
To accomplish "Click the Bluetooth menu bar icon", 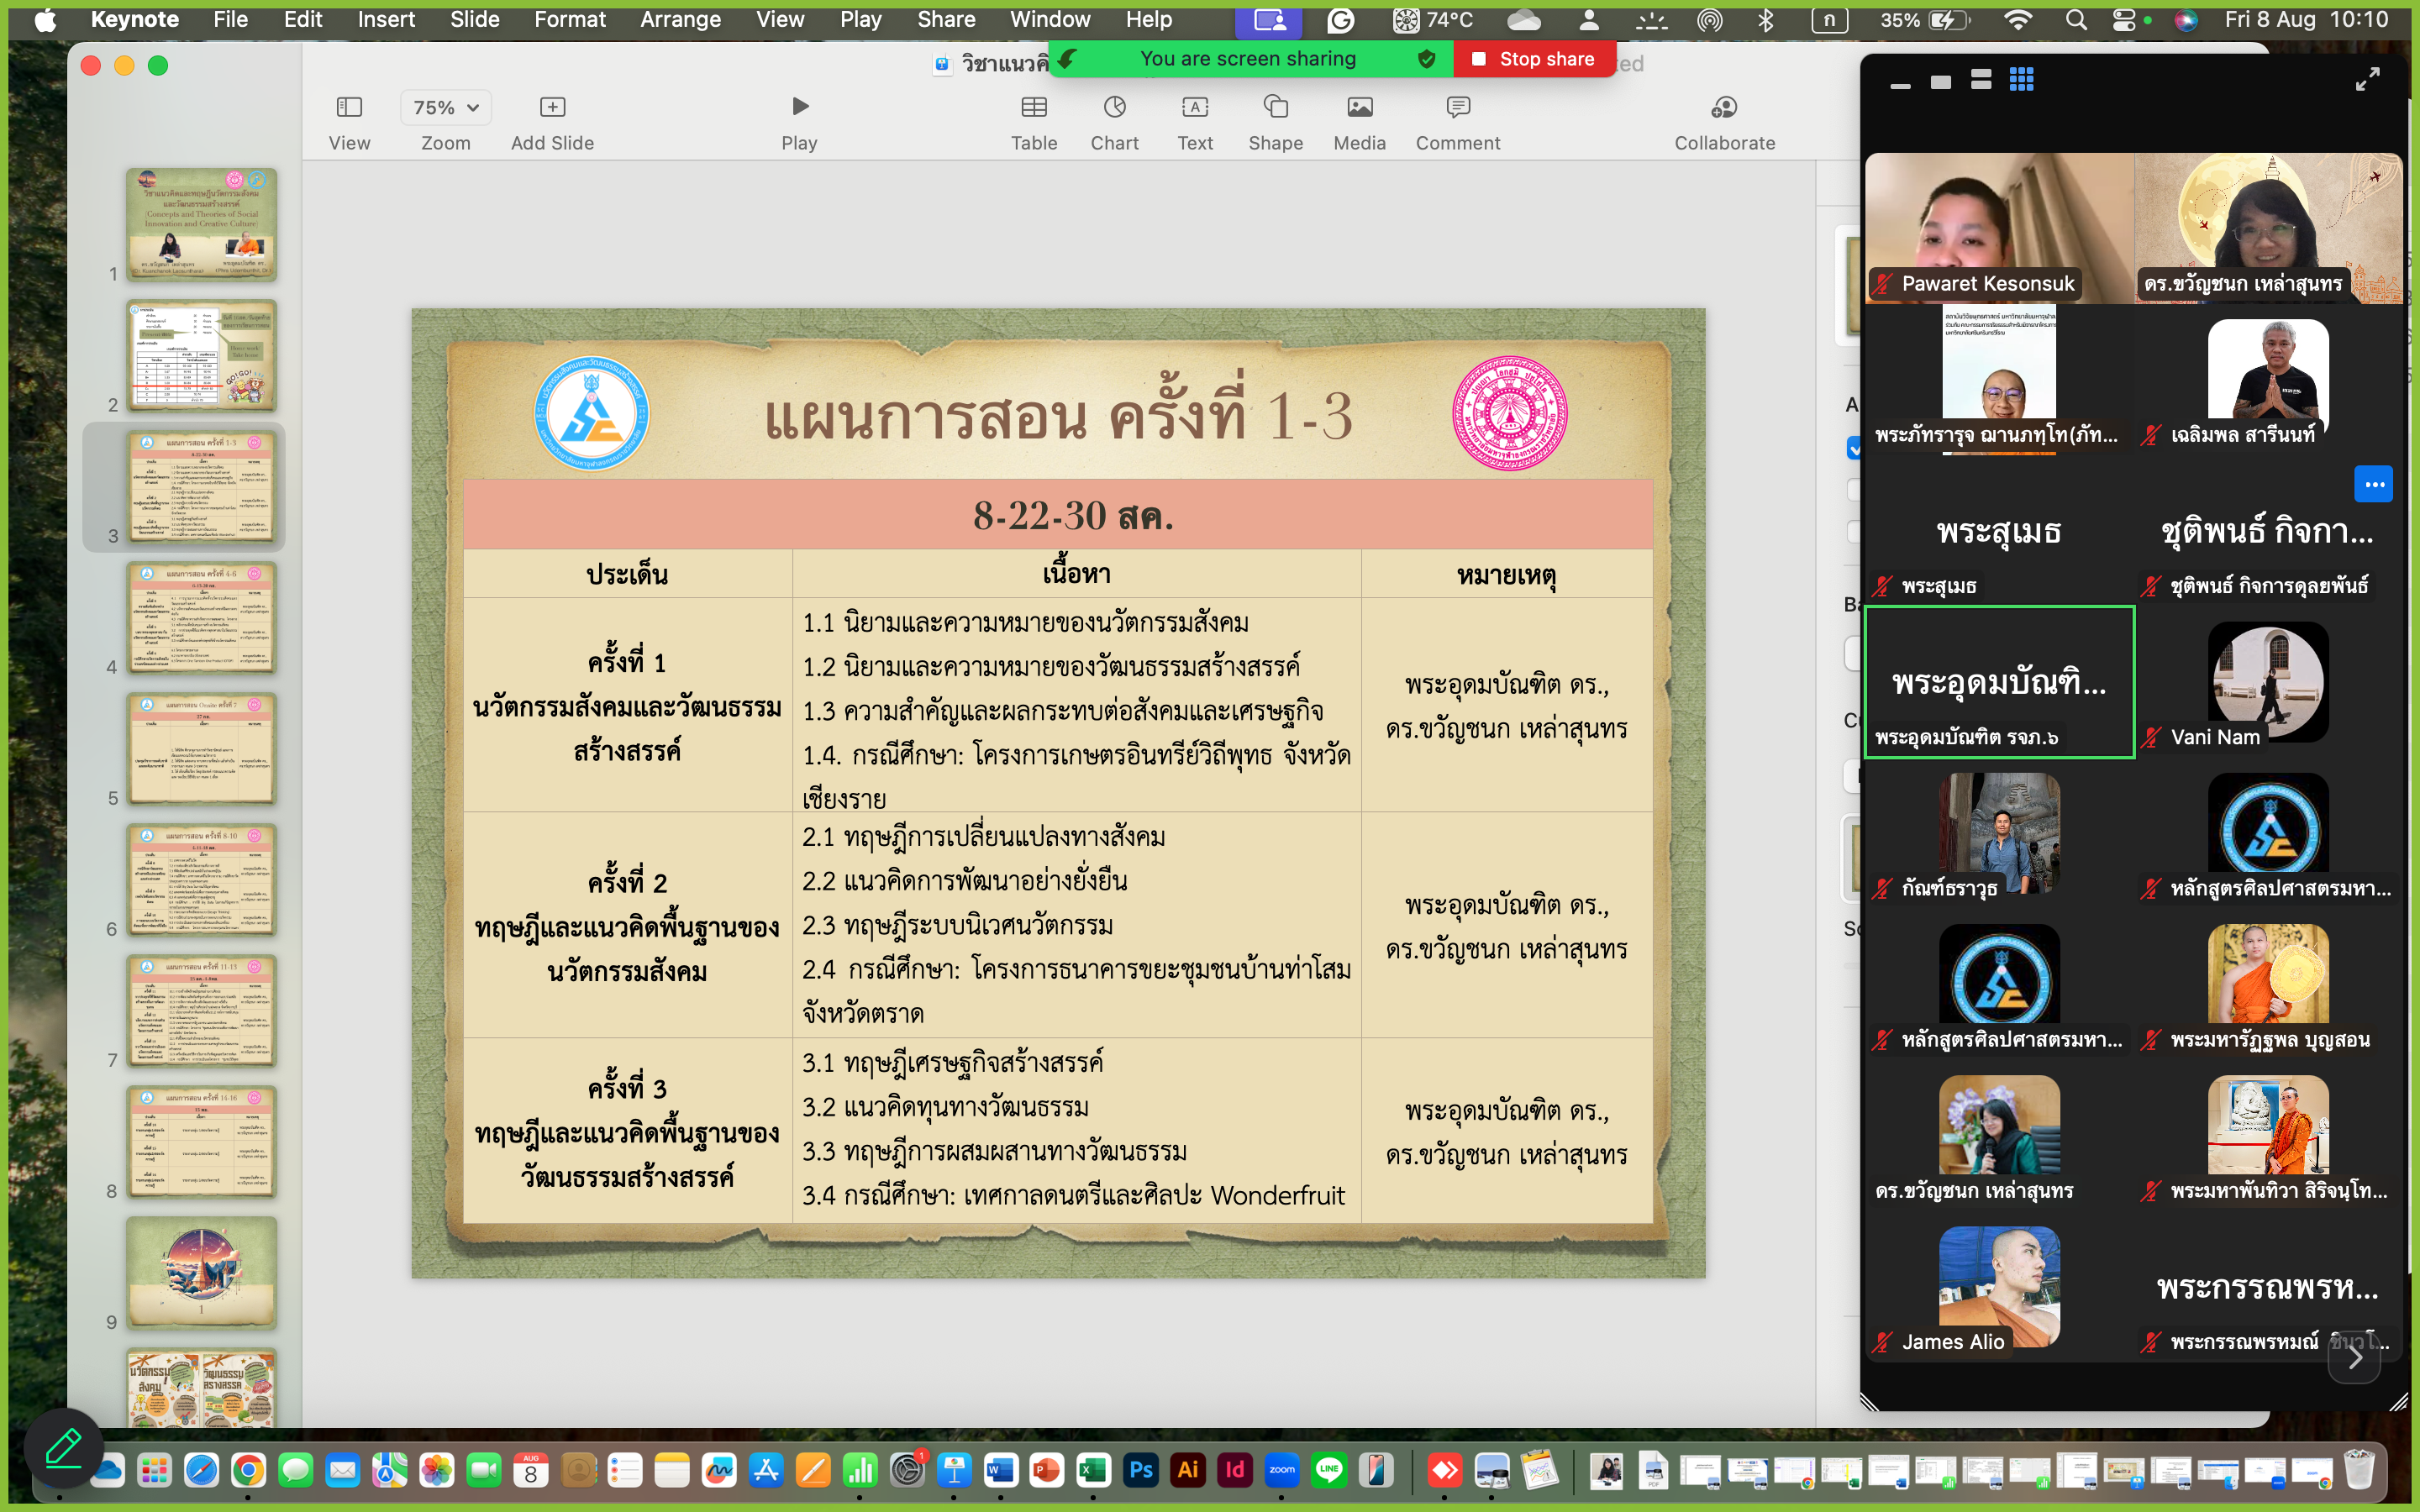I will tap(1765, 19).
